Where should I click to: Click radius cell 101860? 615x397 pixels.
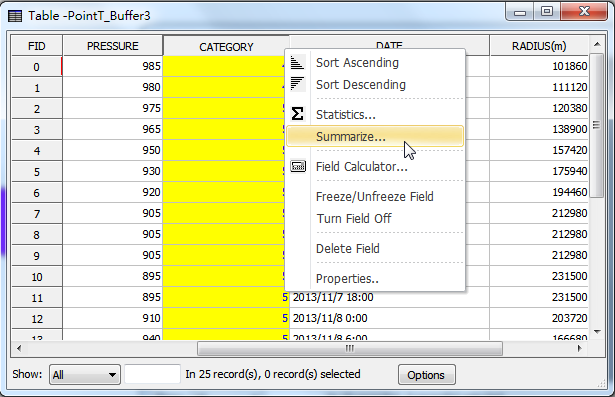539,66
